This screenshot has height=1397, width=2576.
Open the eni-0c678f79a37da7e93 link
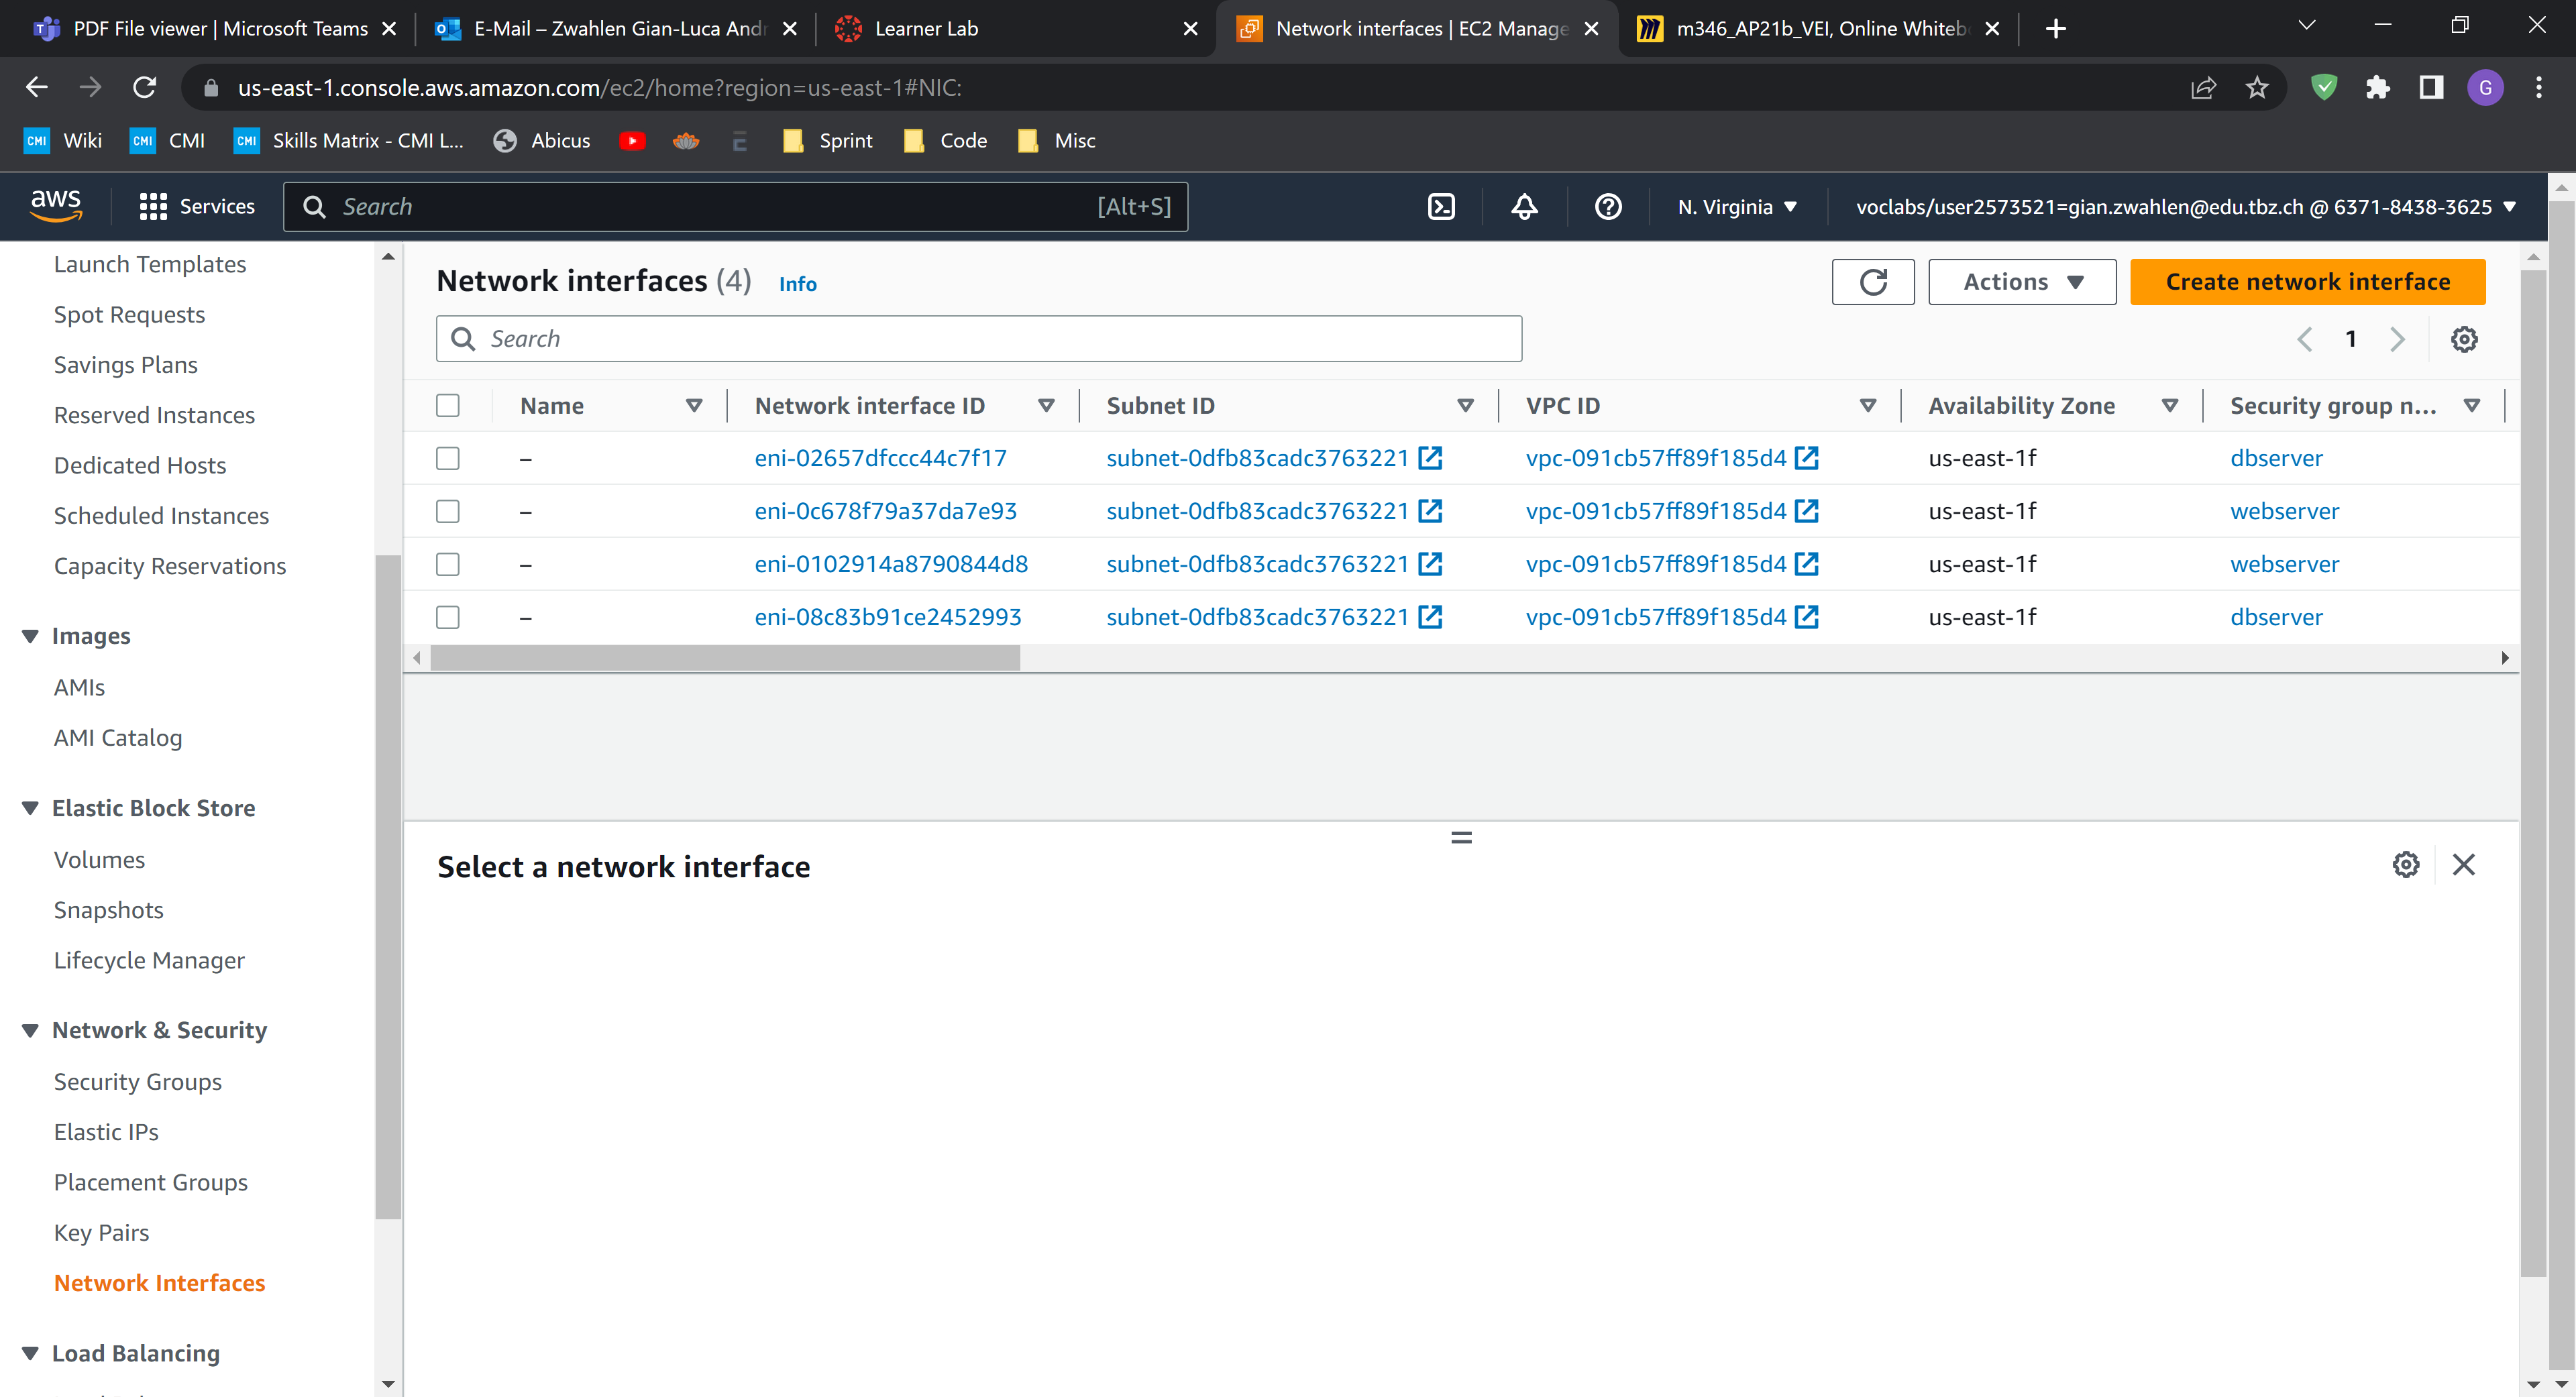[x=885, y=511]
